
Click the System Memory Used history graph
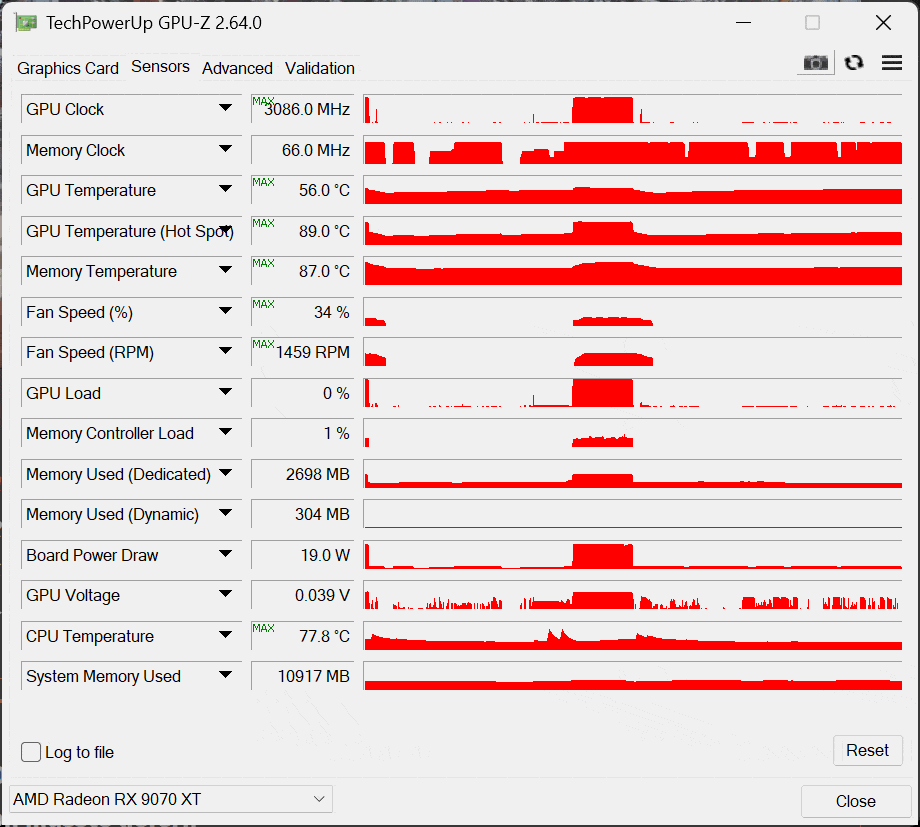[632, 676]
